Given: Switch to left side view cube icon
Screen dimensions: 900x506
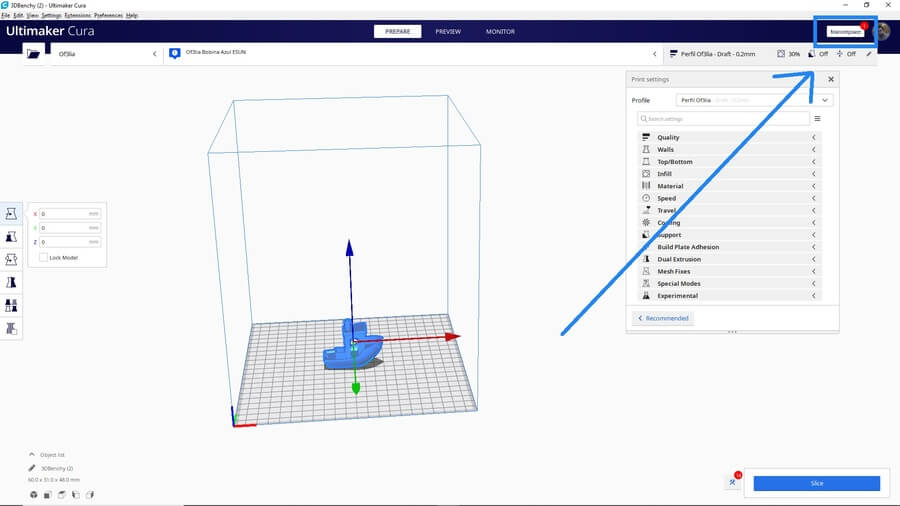Looking at the screenshot, I should point(76,495).
